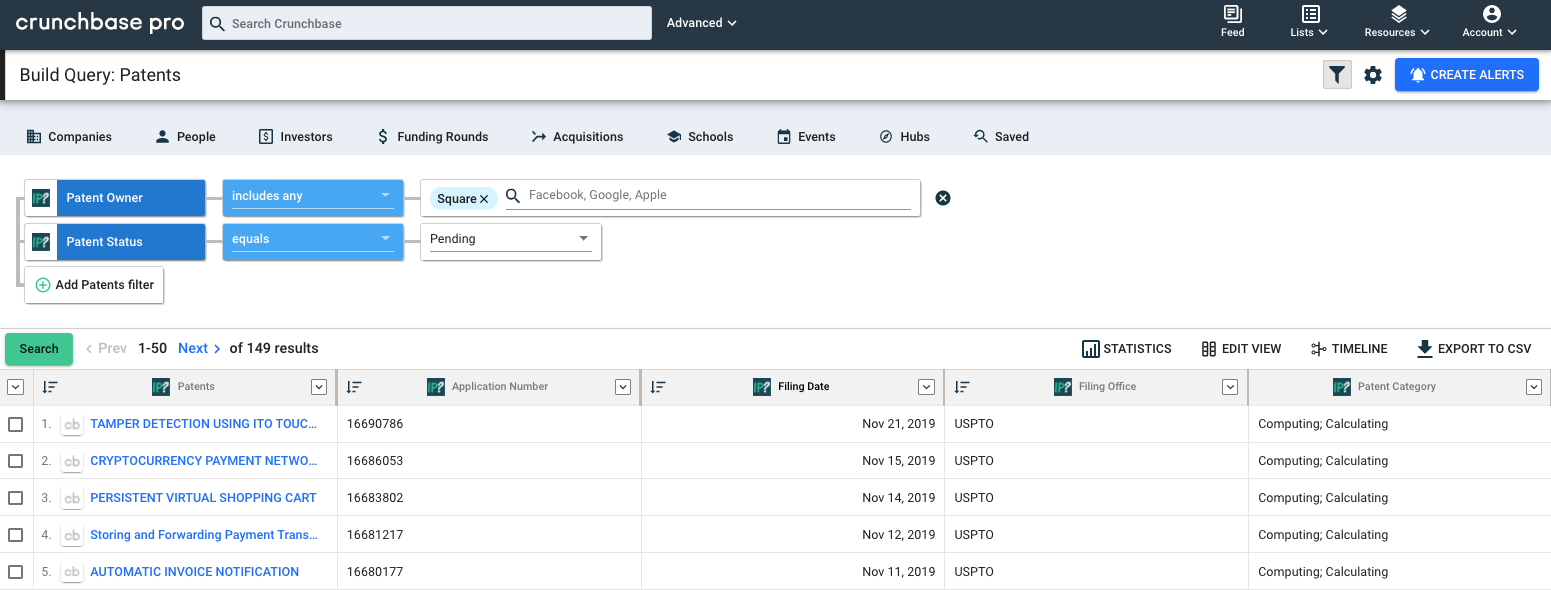The height and width of the screenshot is (590, 1551).
Task: Click cb logo beside AUTOMATIC INVOICE NOTIFICATION
Action: (x=72, y=572)
